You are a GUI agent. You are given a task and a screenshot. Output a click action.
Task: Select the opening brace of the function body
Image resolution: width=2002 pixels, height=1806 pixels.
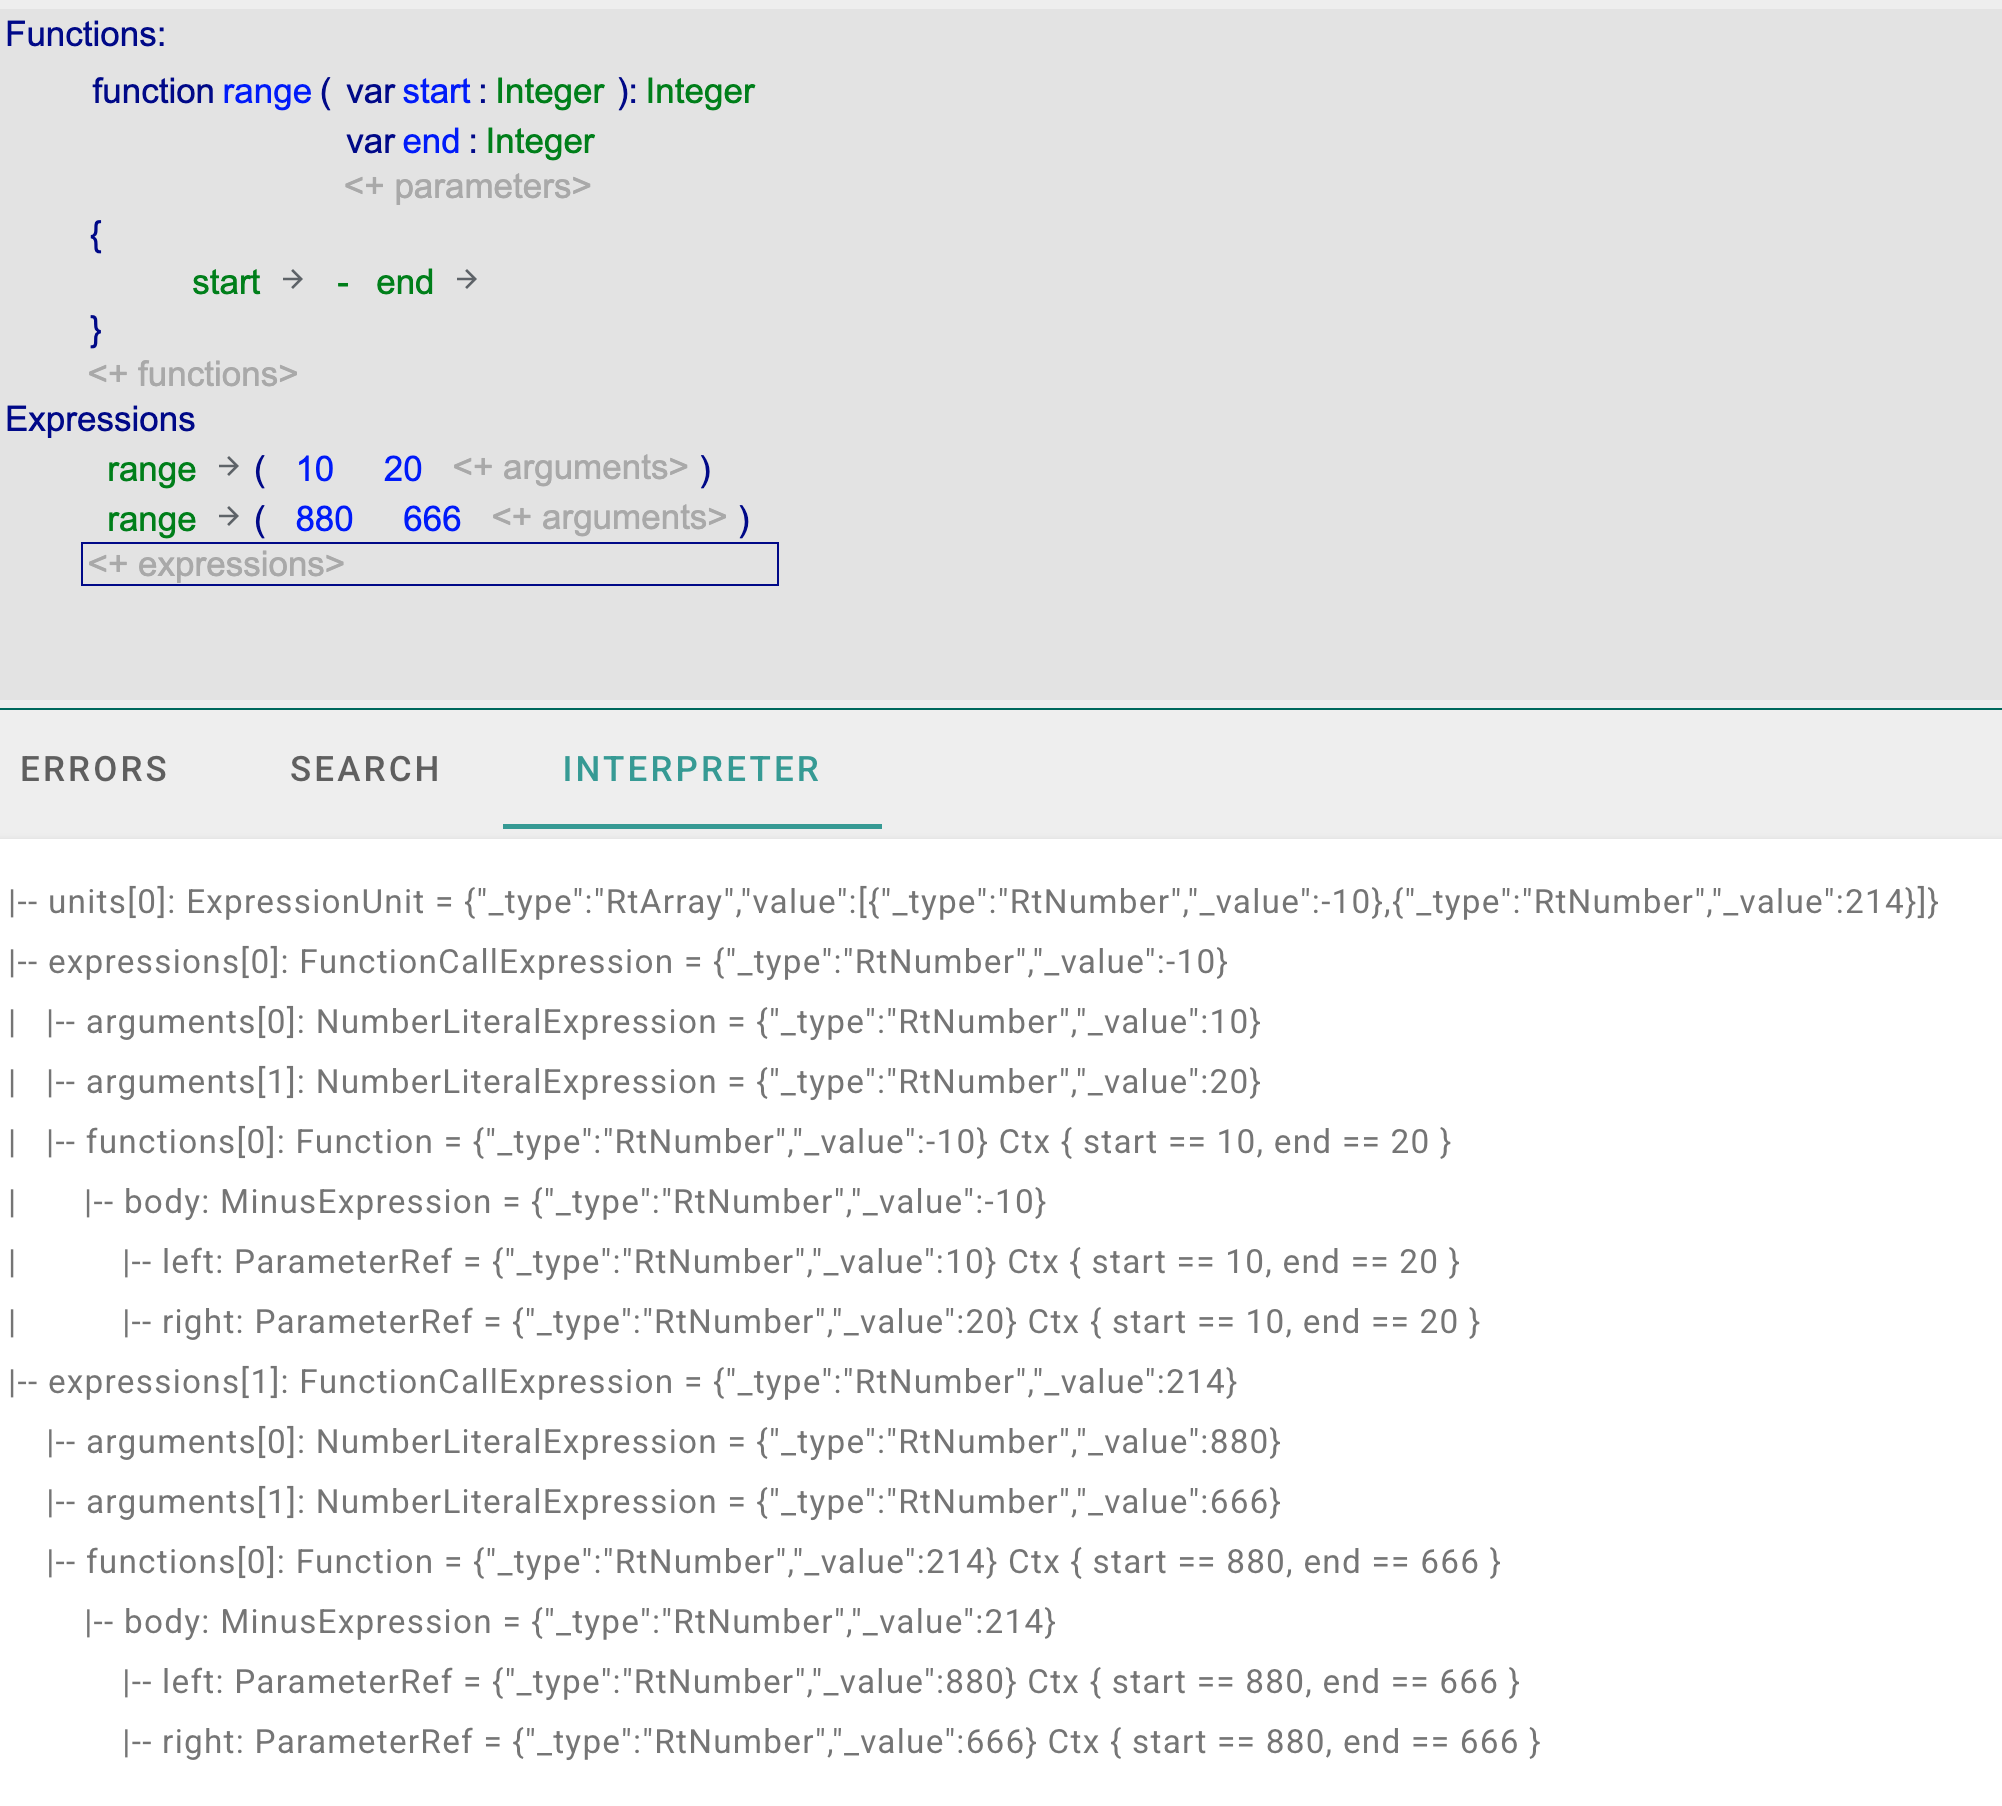click(x=95, y=235)
